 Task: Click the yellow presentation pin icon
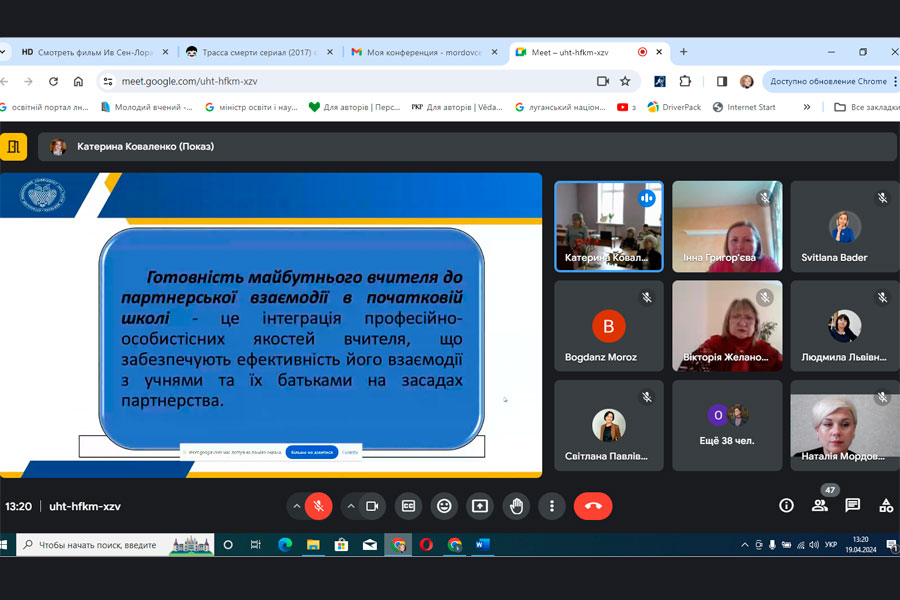(13, 147)
